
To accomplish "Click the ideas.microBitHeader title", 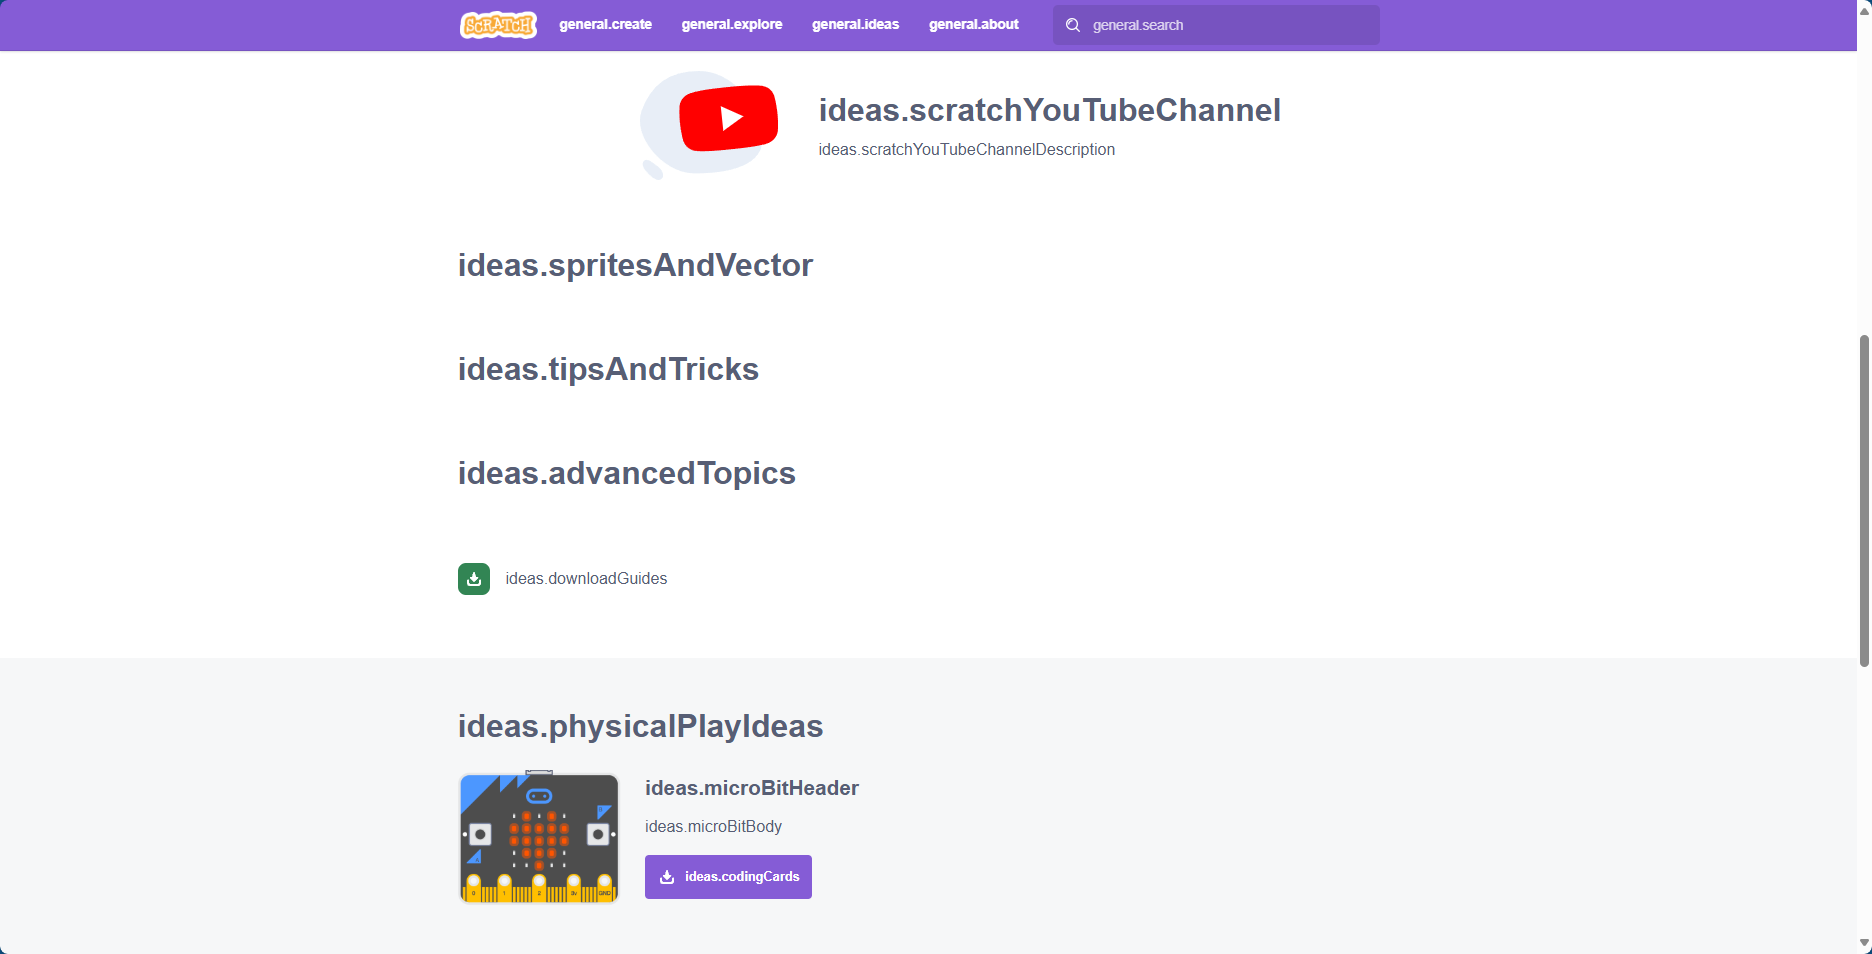I will pos(751,788).
